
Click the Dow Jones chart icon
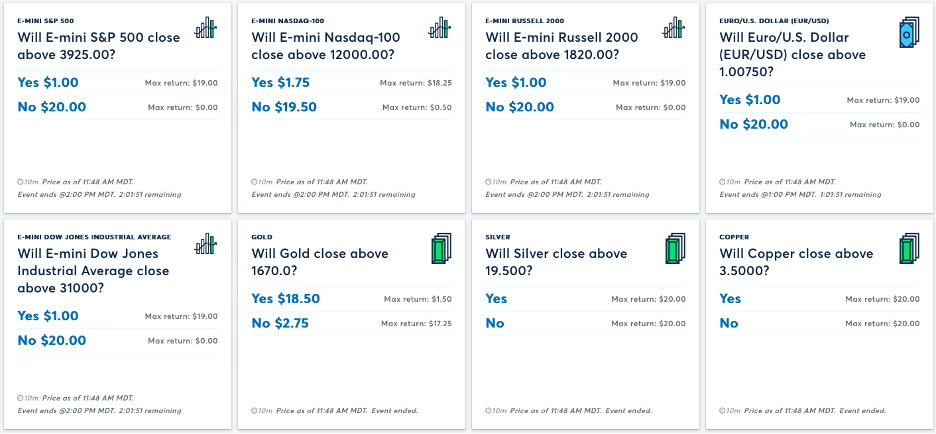tap(205, 244)
